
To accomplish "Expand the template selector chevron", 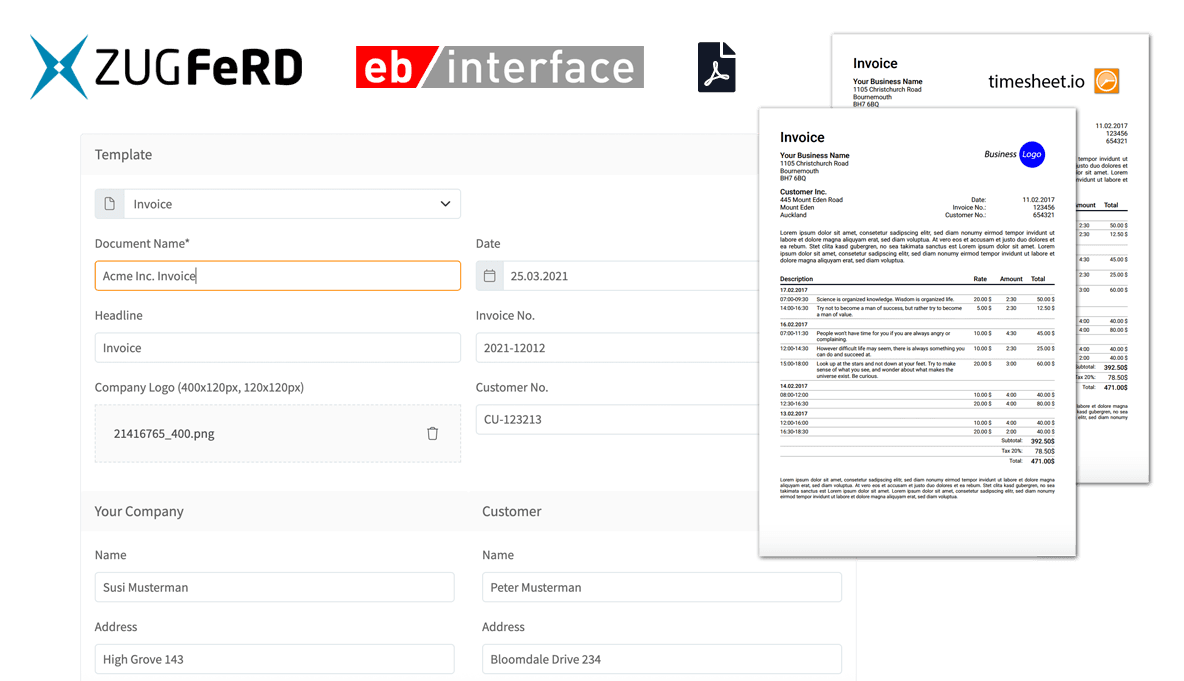I will click(x=445, y=203).
